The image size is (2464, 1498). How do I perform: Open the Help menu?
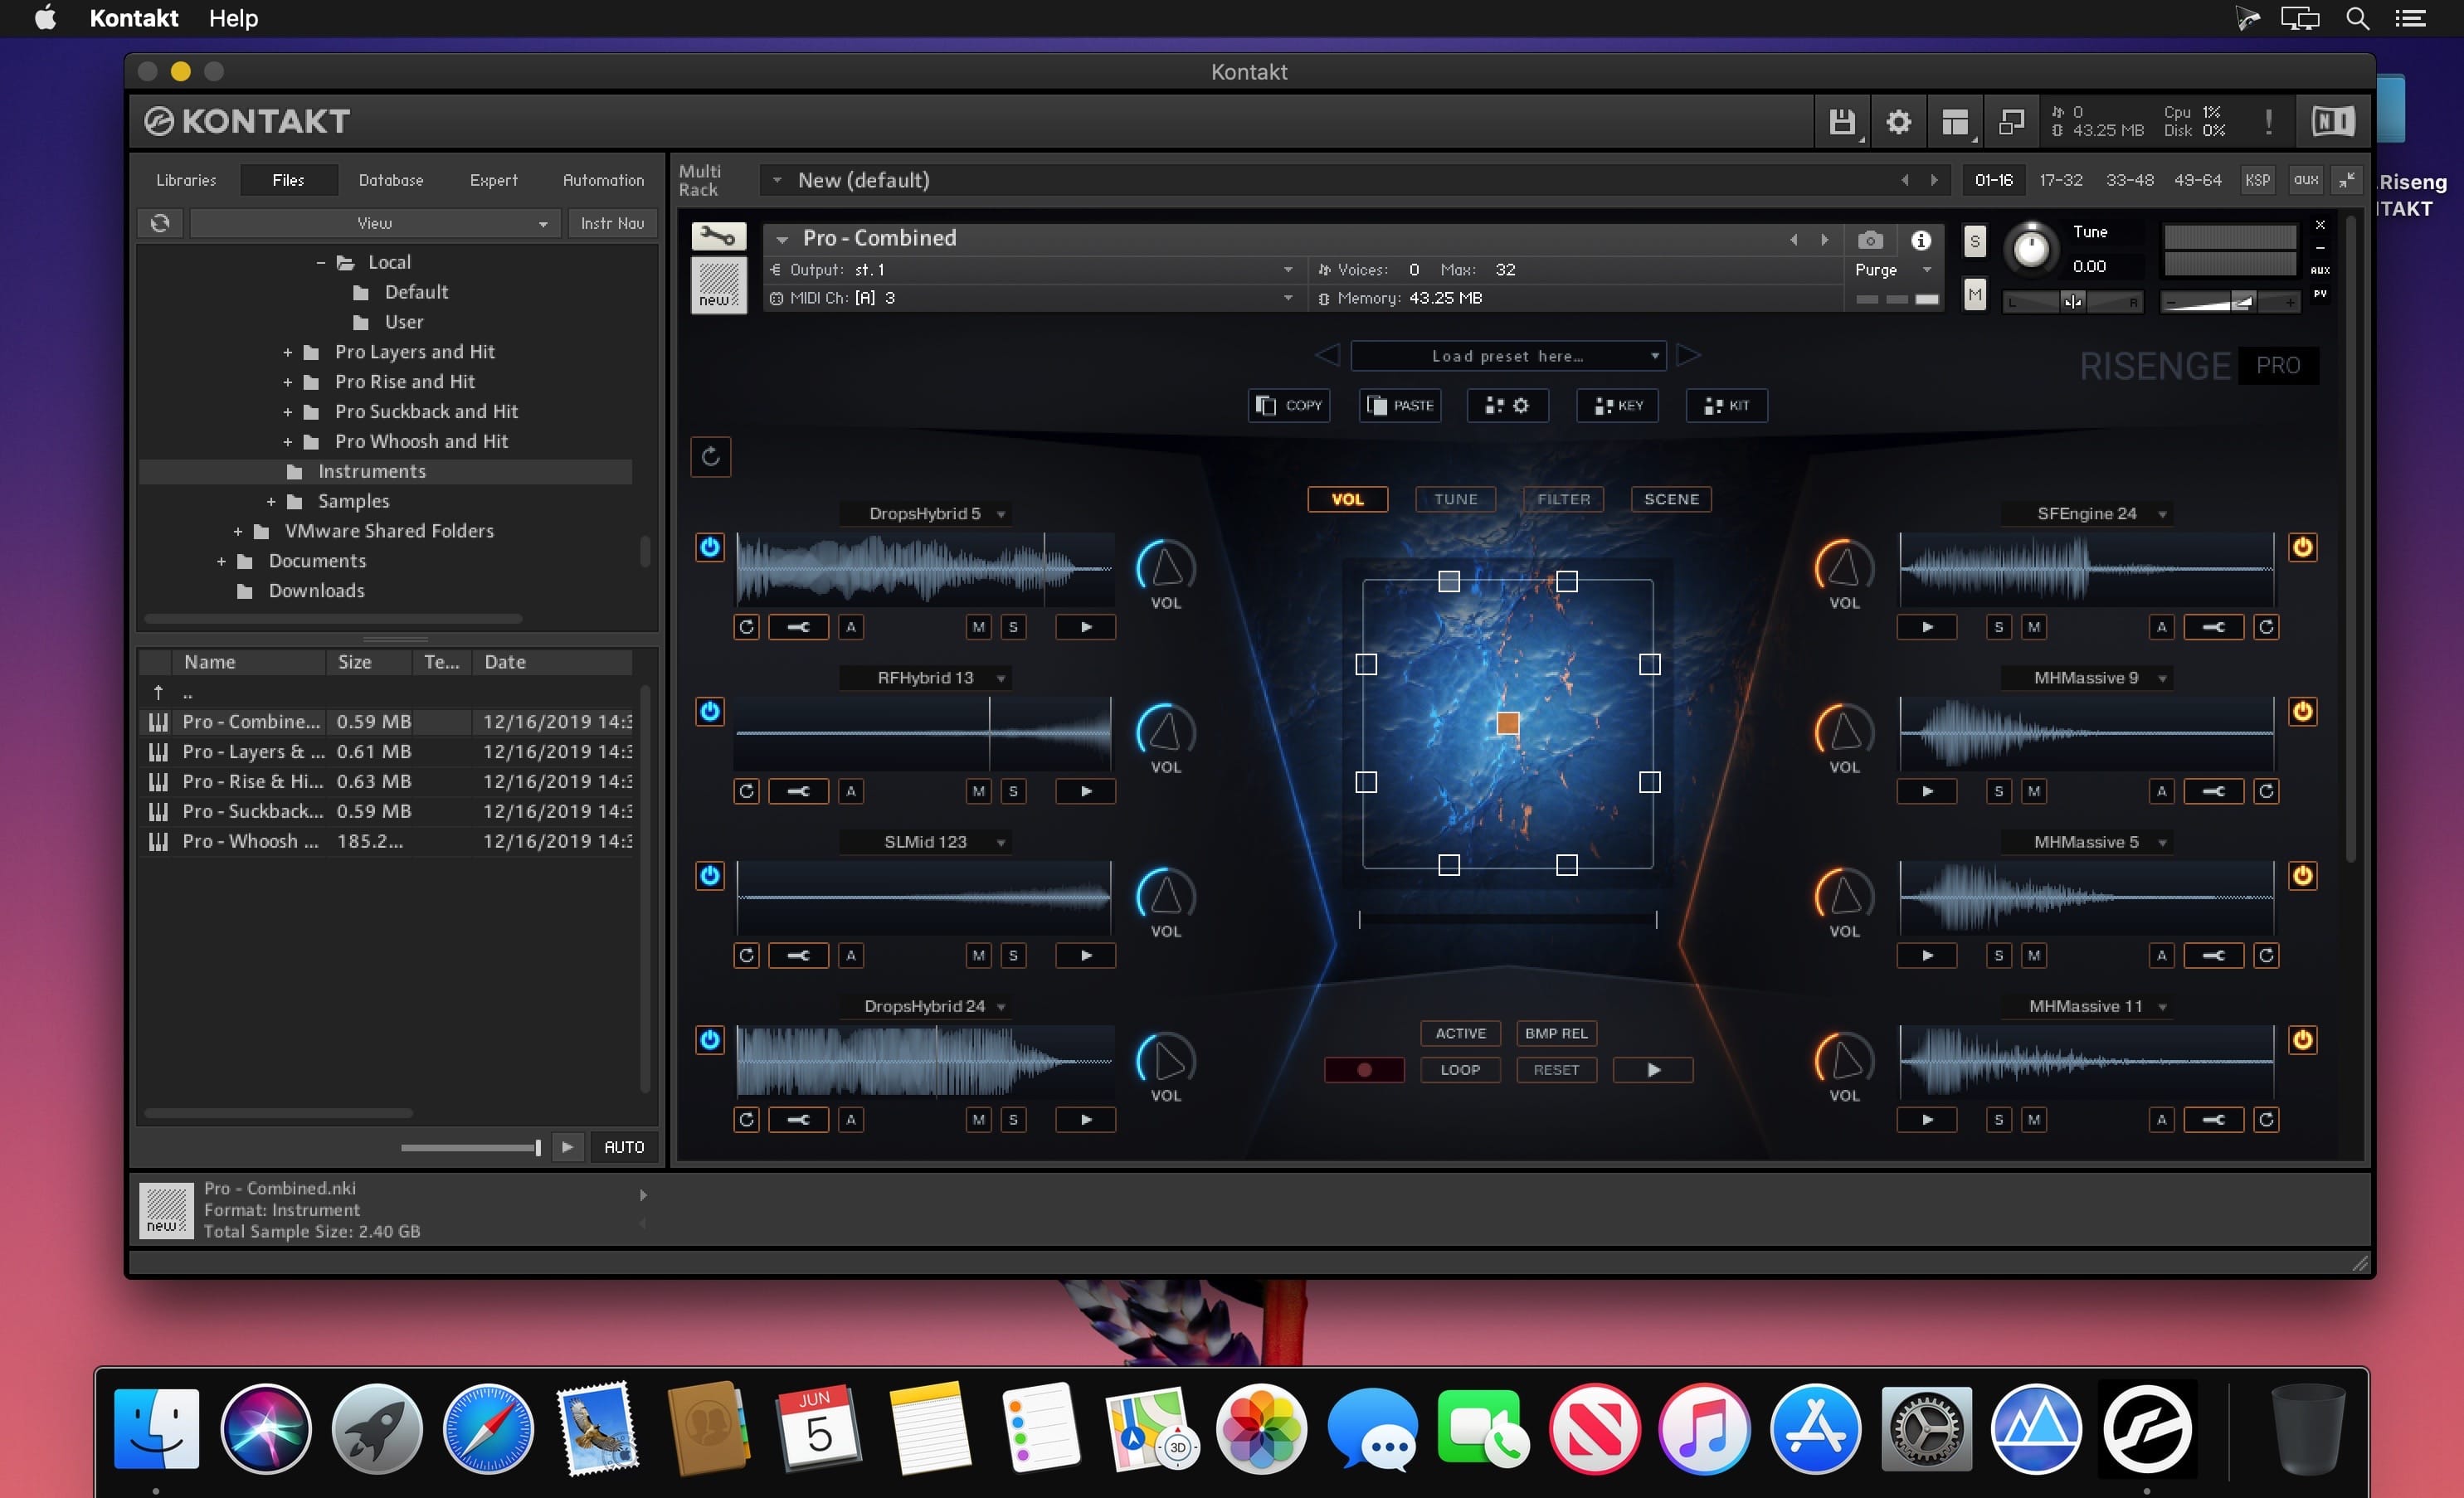pos(233,18)
